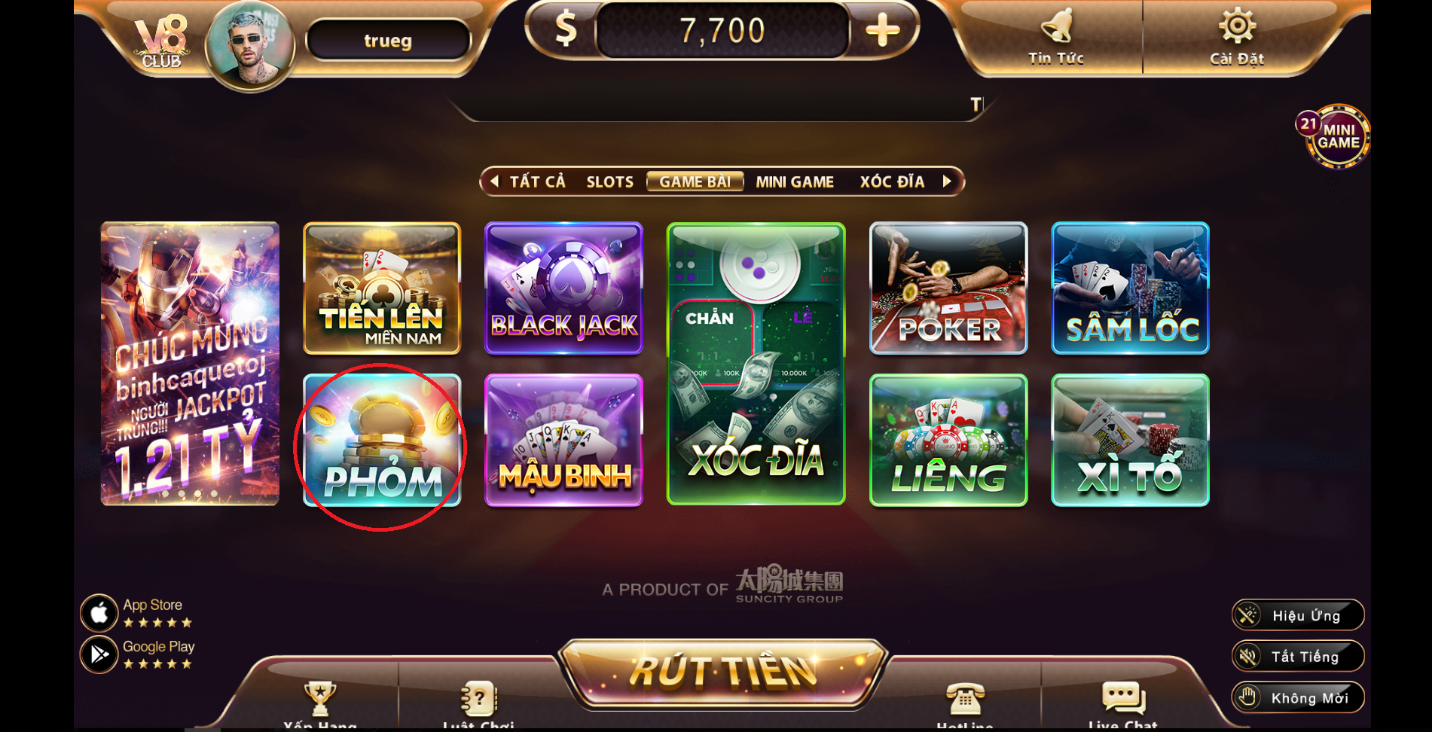Screen dimensions: 1432x732
Task: Open the Tin Tức bell icon
Action: [x=1056, y=25]
